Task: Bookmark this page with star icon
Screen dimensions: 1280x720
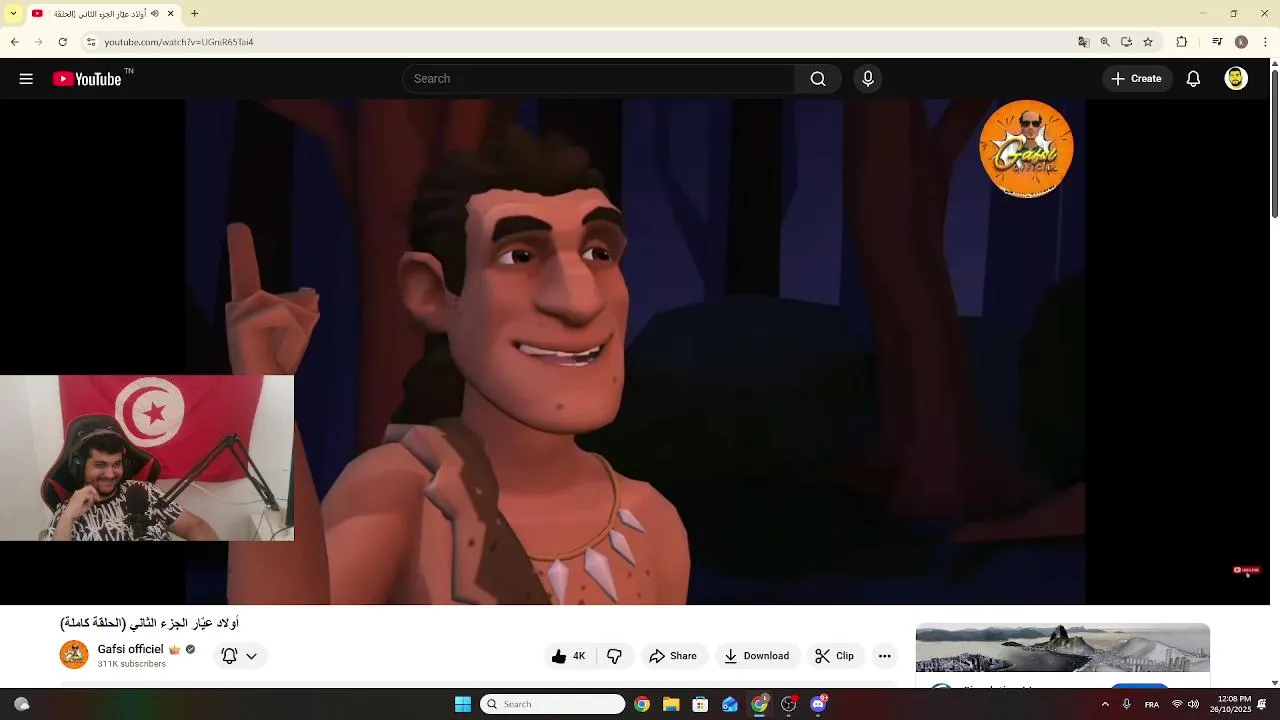Action: click(x=1148, y=42)
